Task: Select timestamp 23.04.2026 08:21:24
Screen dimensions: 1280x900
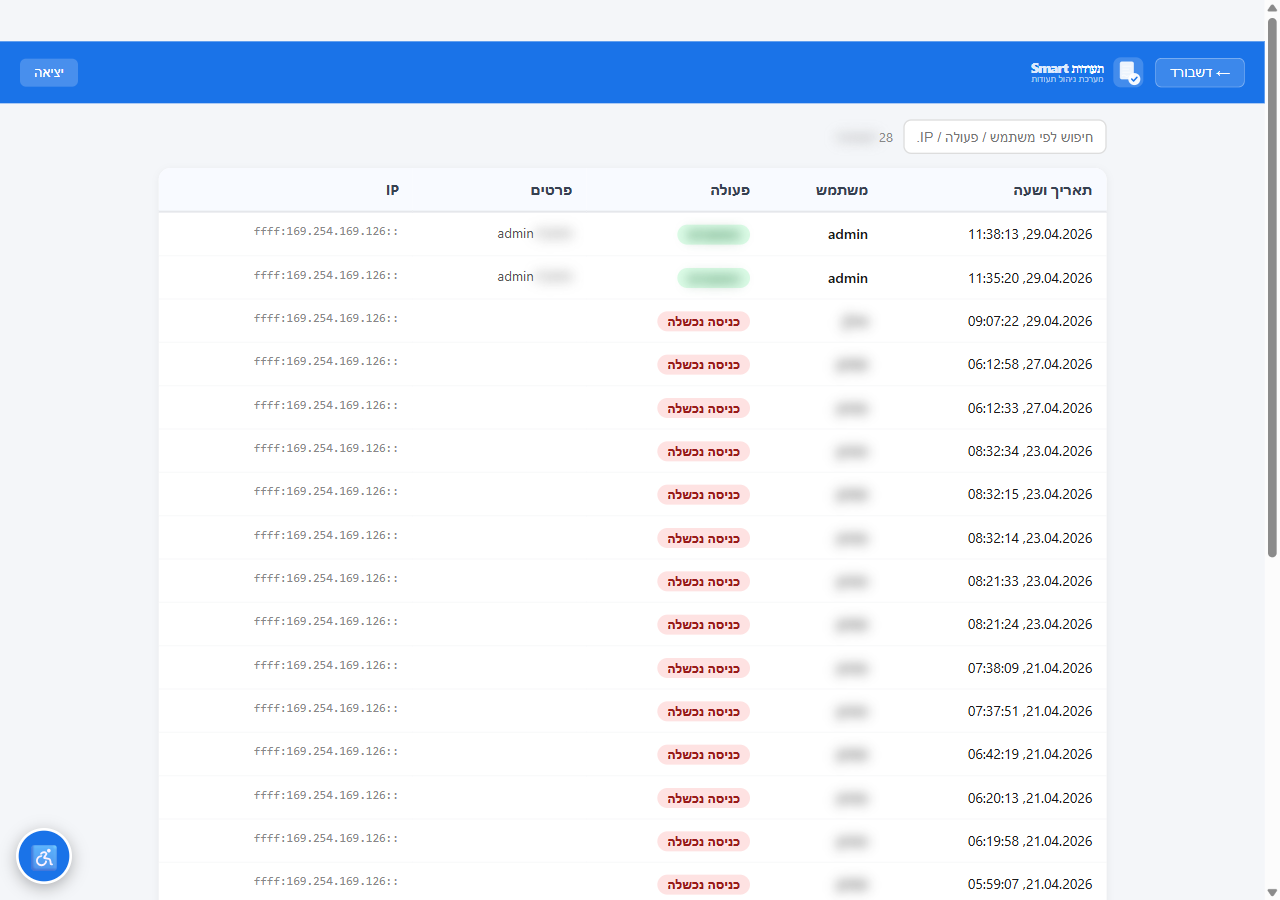Action: [x=1030, y=624]
